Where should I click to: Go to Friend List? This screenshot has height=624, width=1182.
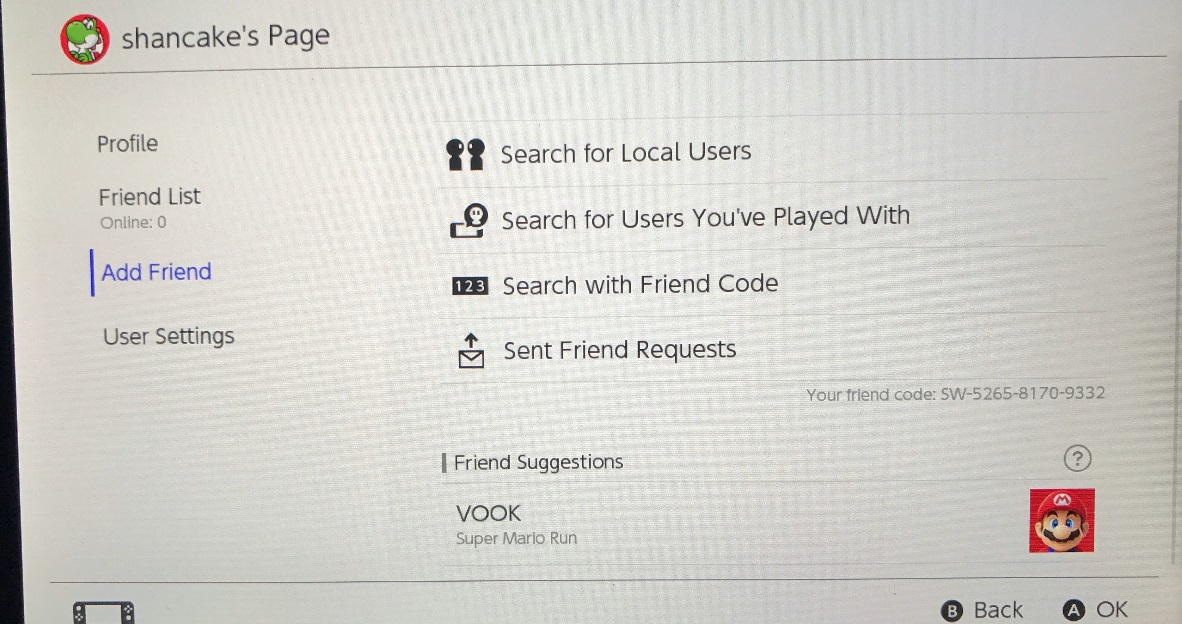coord(149,197)
